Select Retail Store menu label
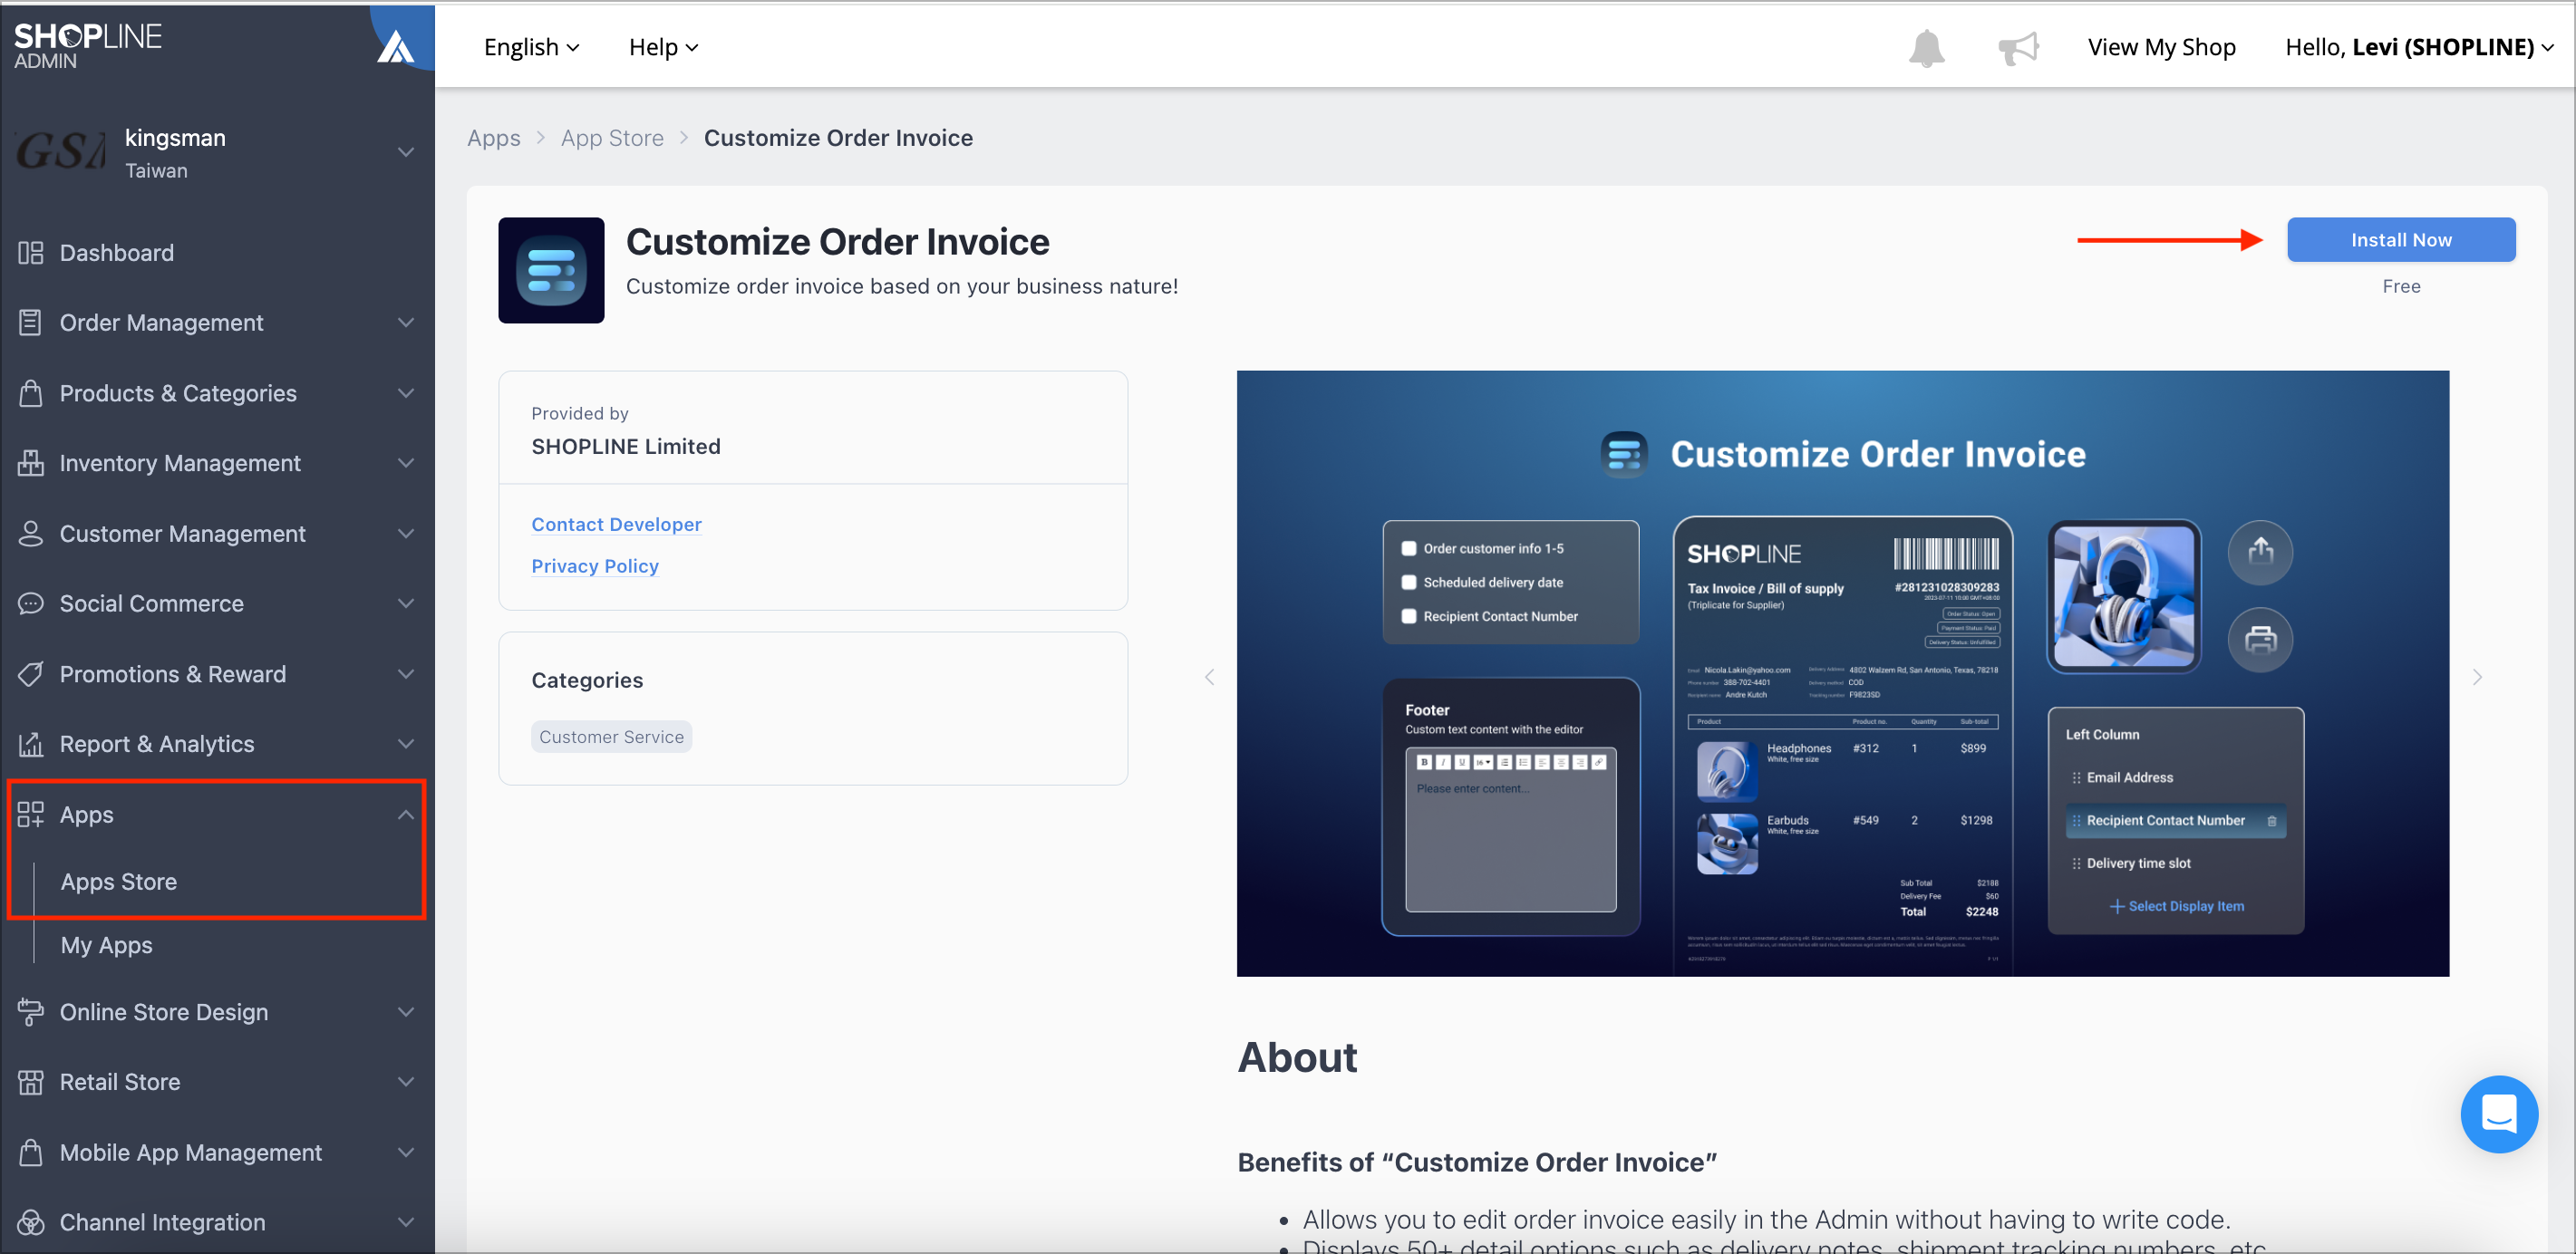Screen dimensions: 2576x1254 click(x=120, y=1082)
